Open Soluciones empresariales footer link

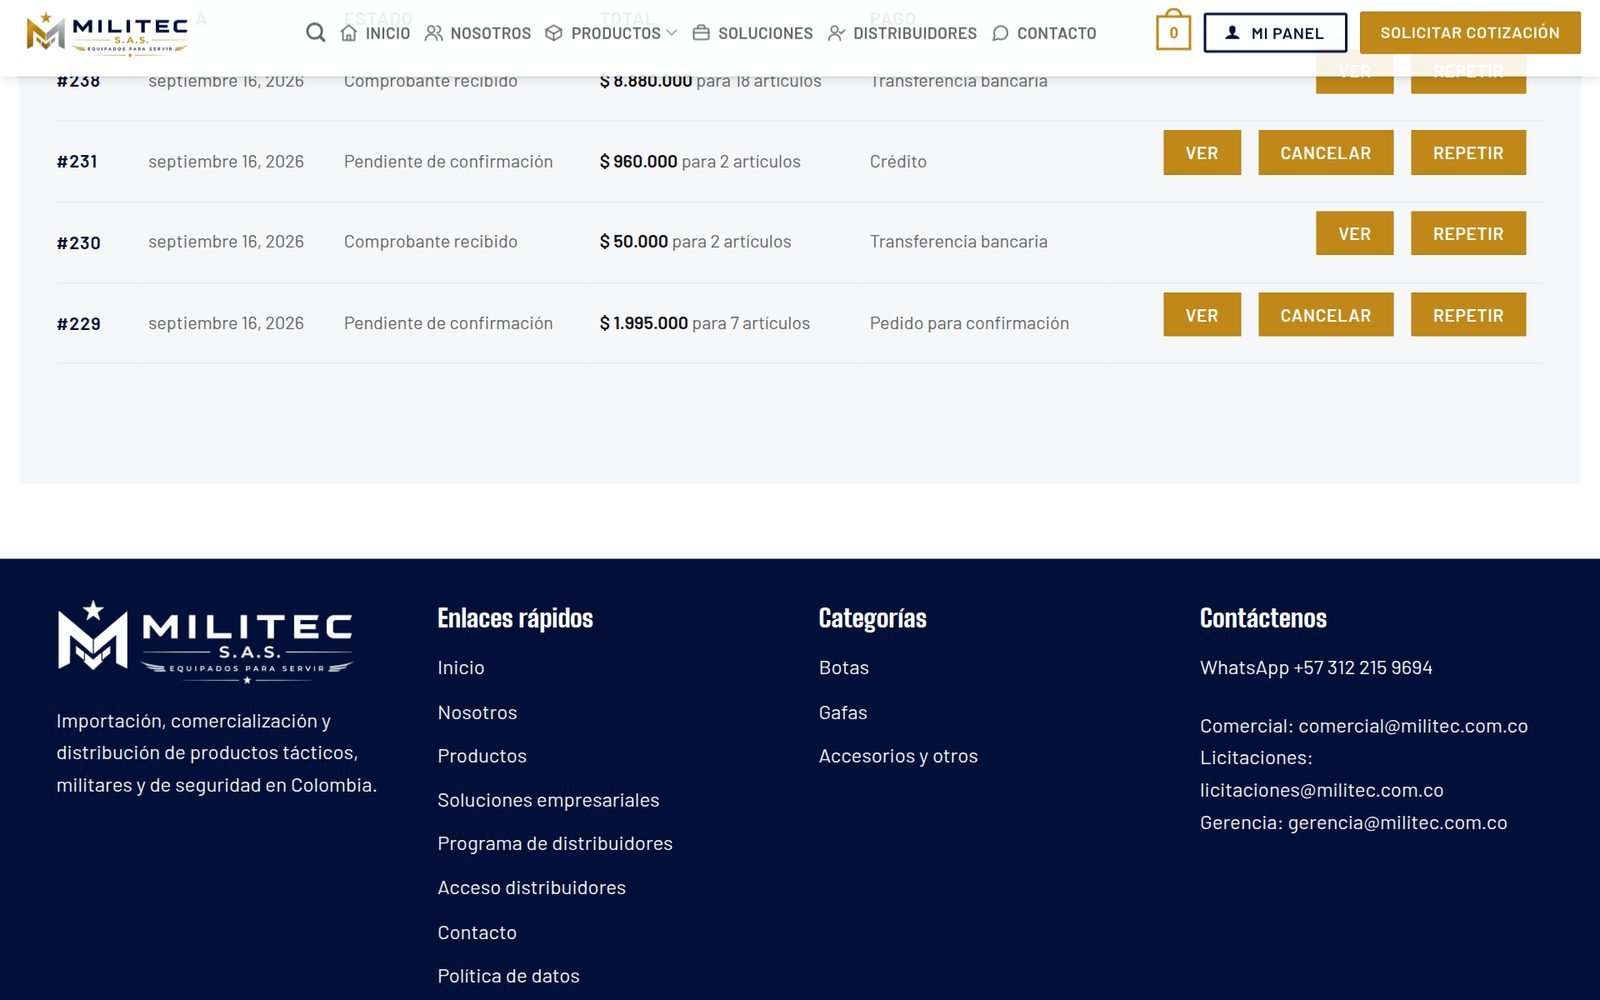[x=548, y=800]
